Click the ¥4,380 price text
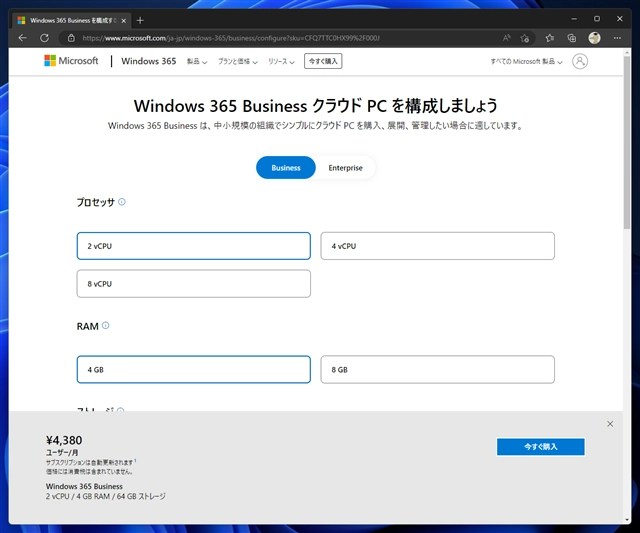The width and height of the screenshot is (640, 533). coord(64,440)
